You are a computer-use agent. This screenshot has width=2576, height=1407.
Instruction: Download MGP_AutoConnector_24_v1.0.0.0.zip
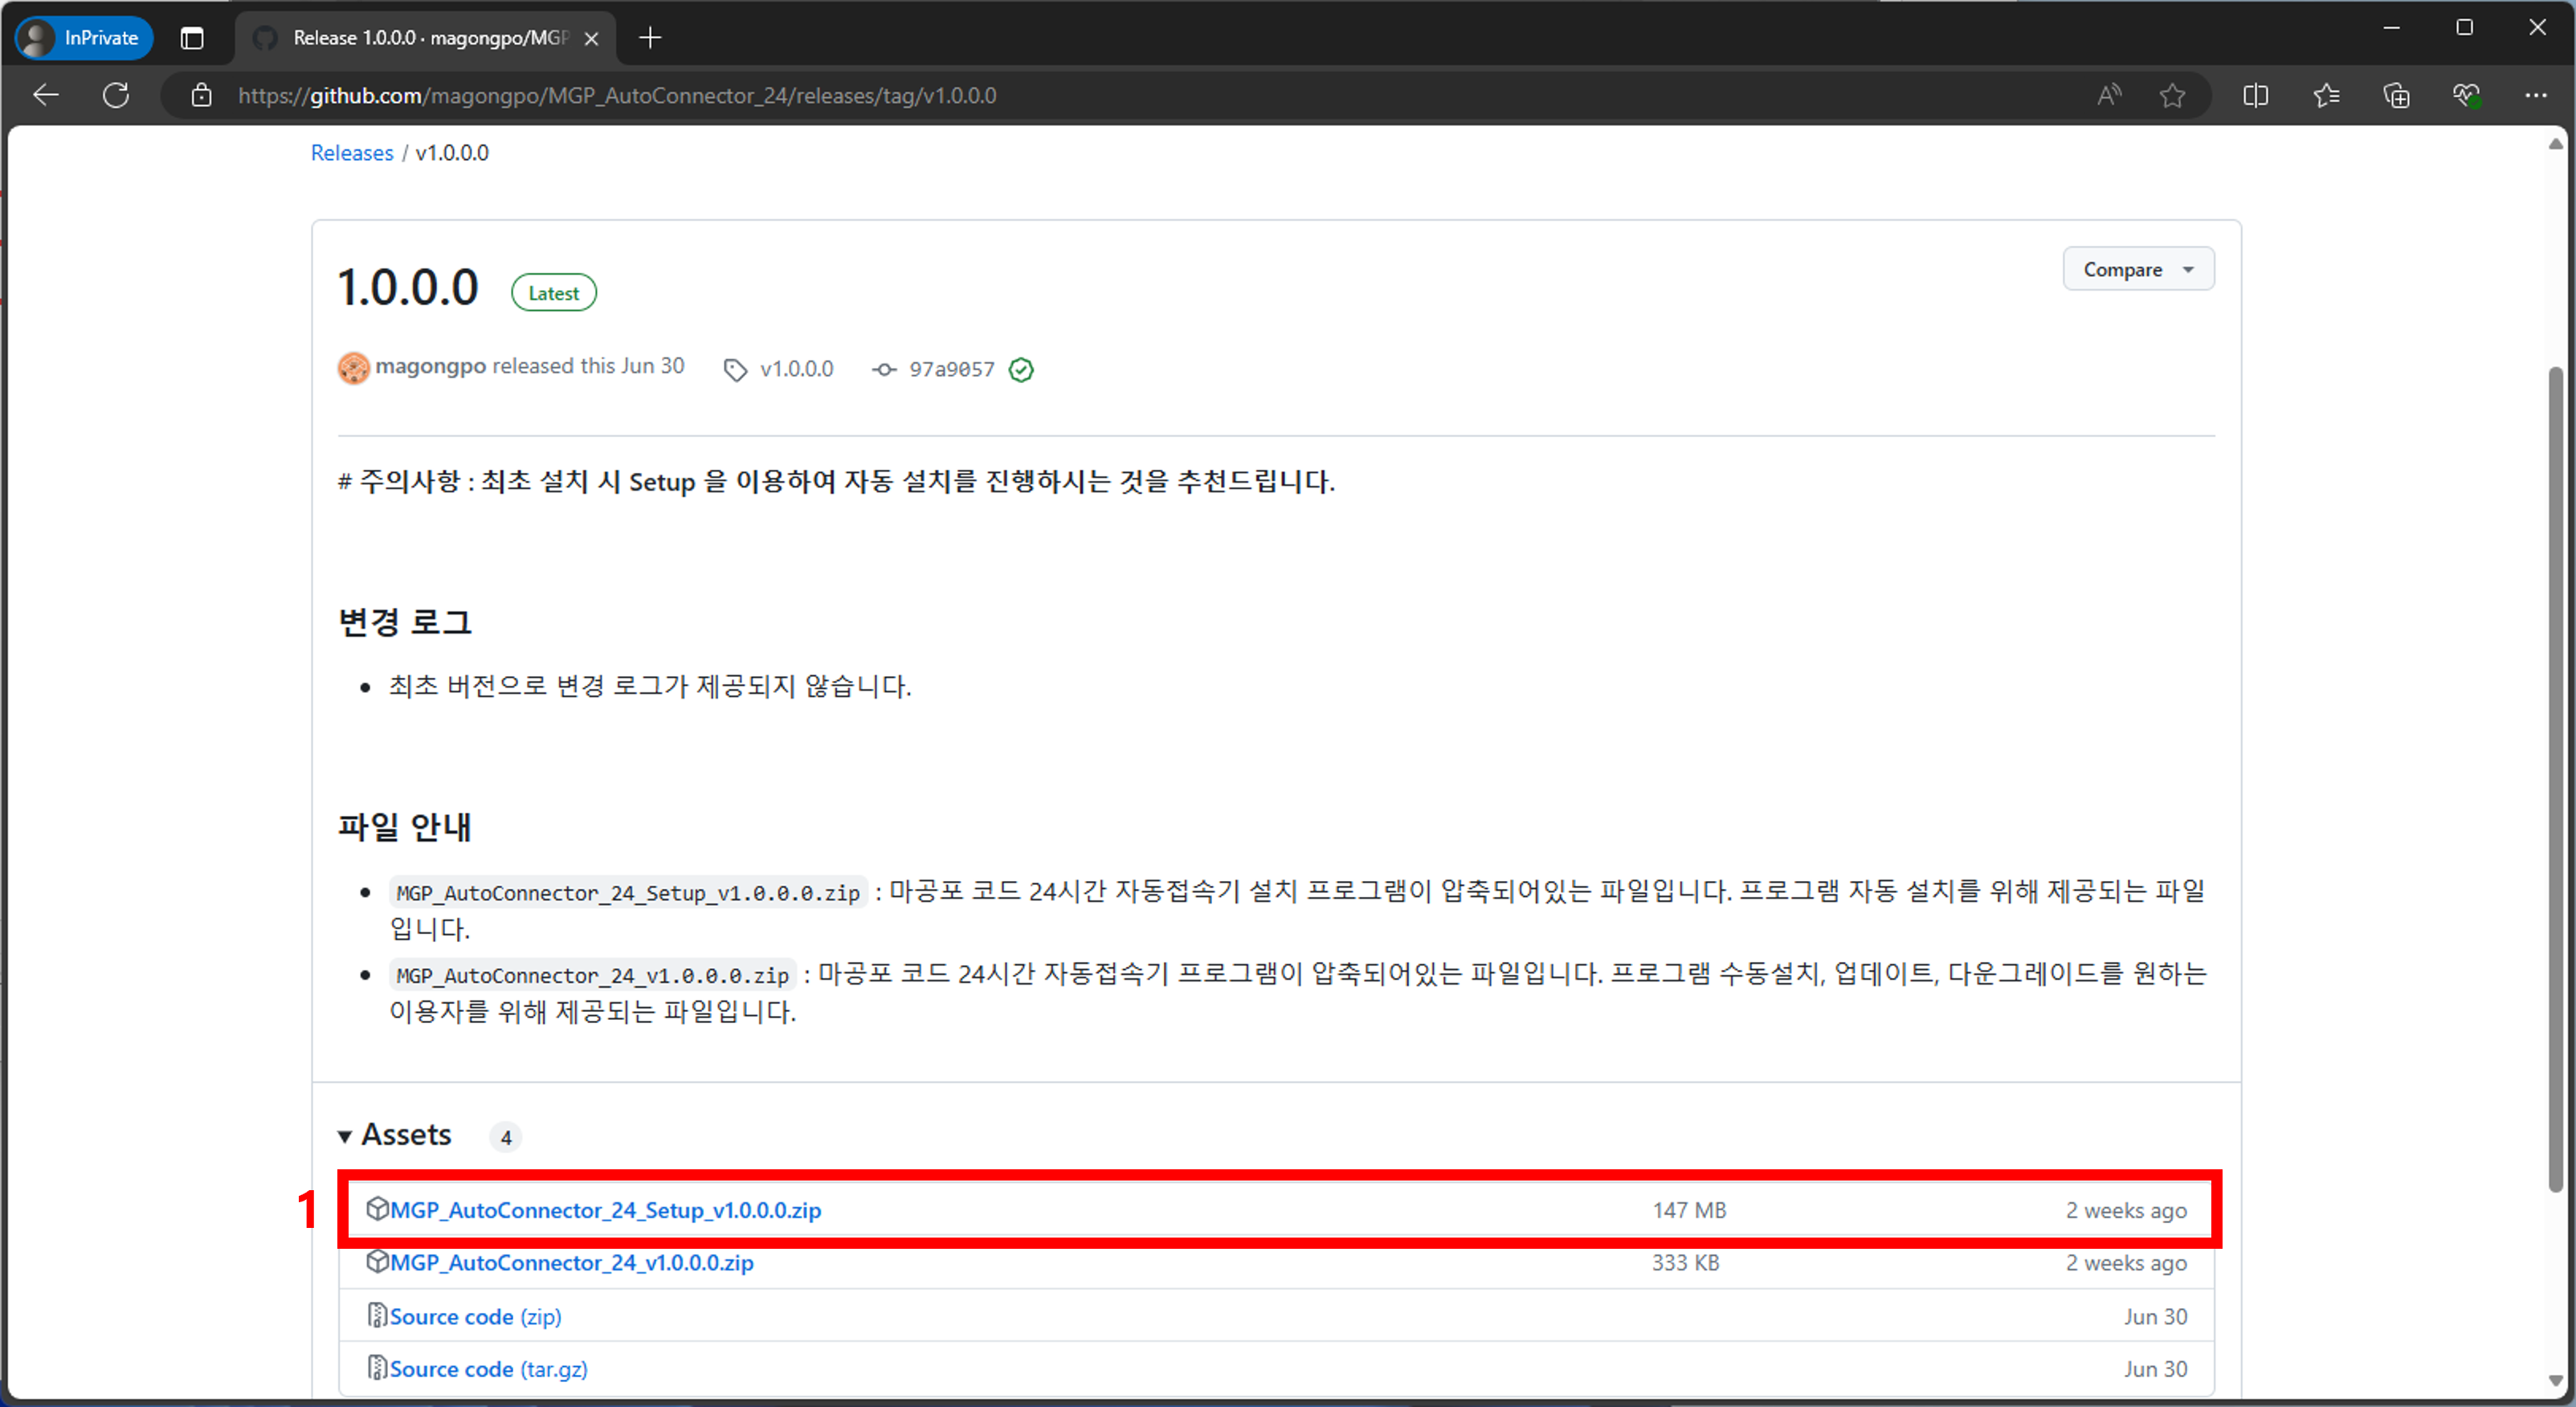572,1263
